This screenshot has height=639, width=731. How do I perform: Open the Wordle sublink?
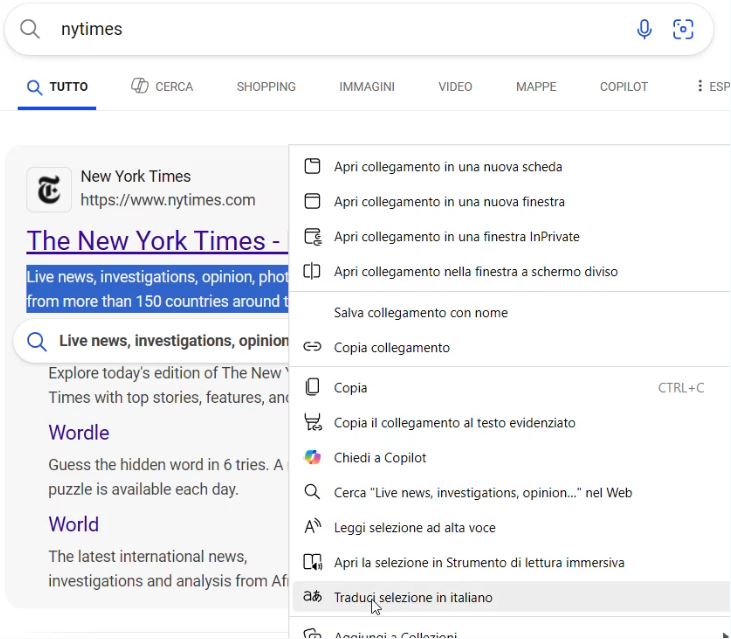[79, 433]
